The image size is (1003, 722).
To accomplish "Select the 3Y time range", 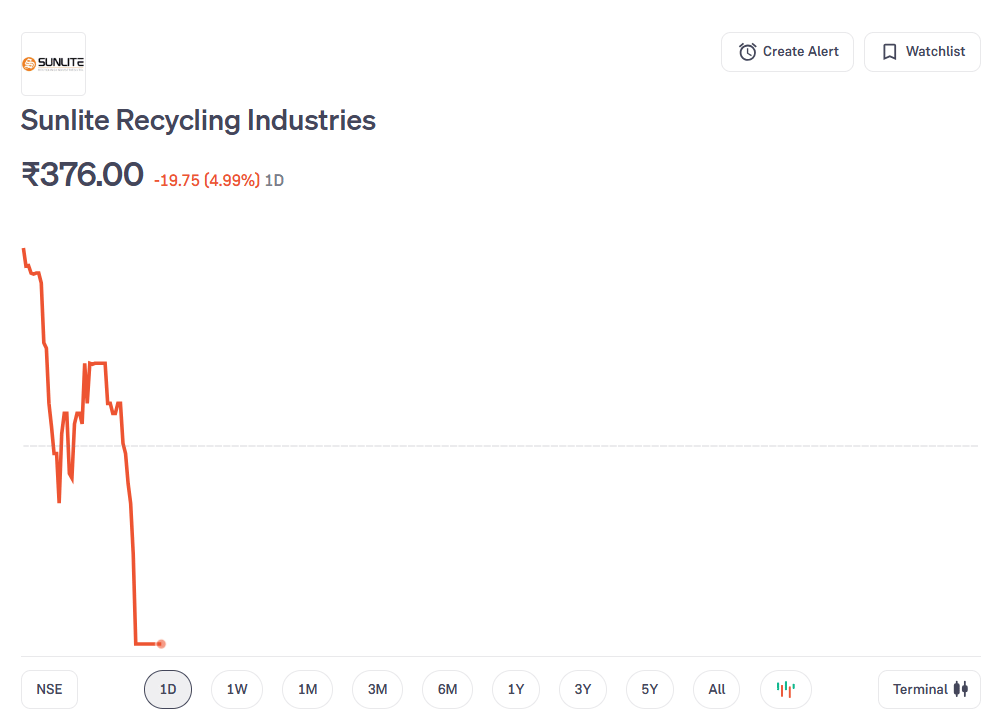I will 583,689.
